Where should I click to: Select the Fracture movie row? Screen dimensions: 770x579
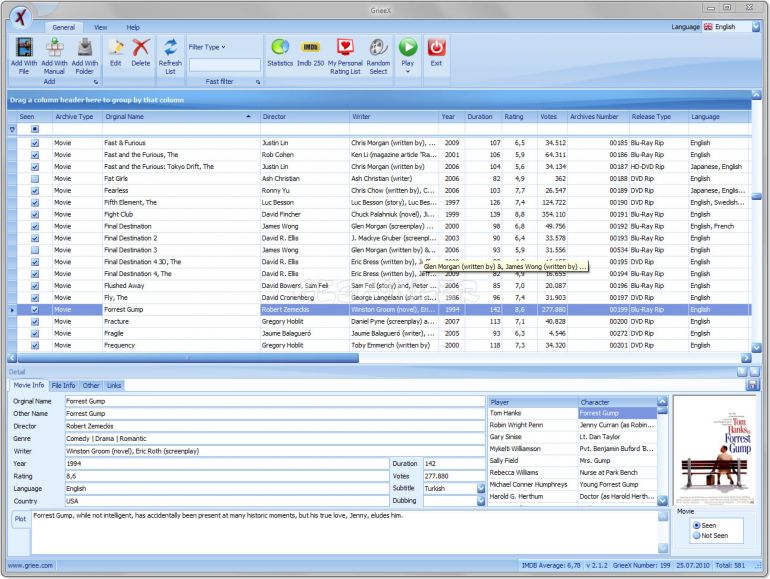point(383,322)
